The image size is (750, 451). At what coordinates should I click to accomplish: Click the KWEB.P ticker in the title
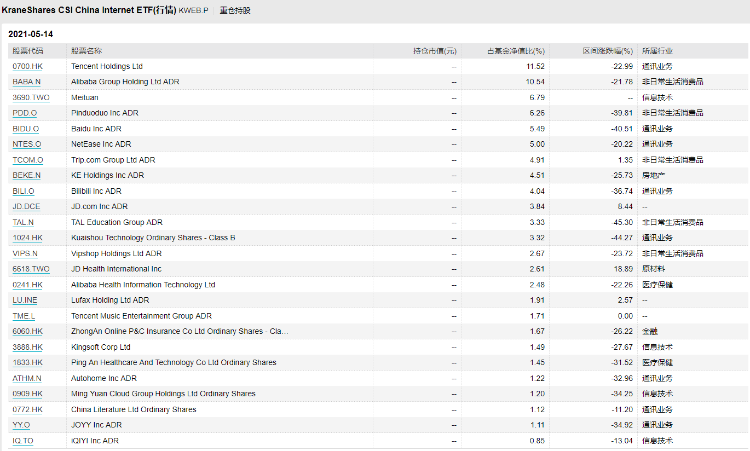pyautogui.click(x=193, y=11)
